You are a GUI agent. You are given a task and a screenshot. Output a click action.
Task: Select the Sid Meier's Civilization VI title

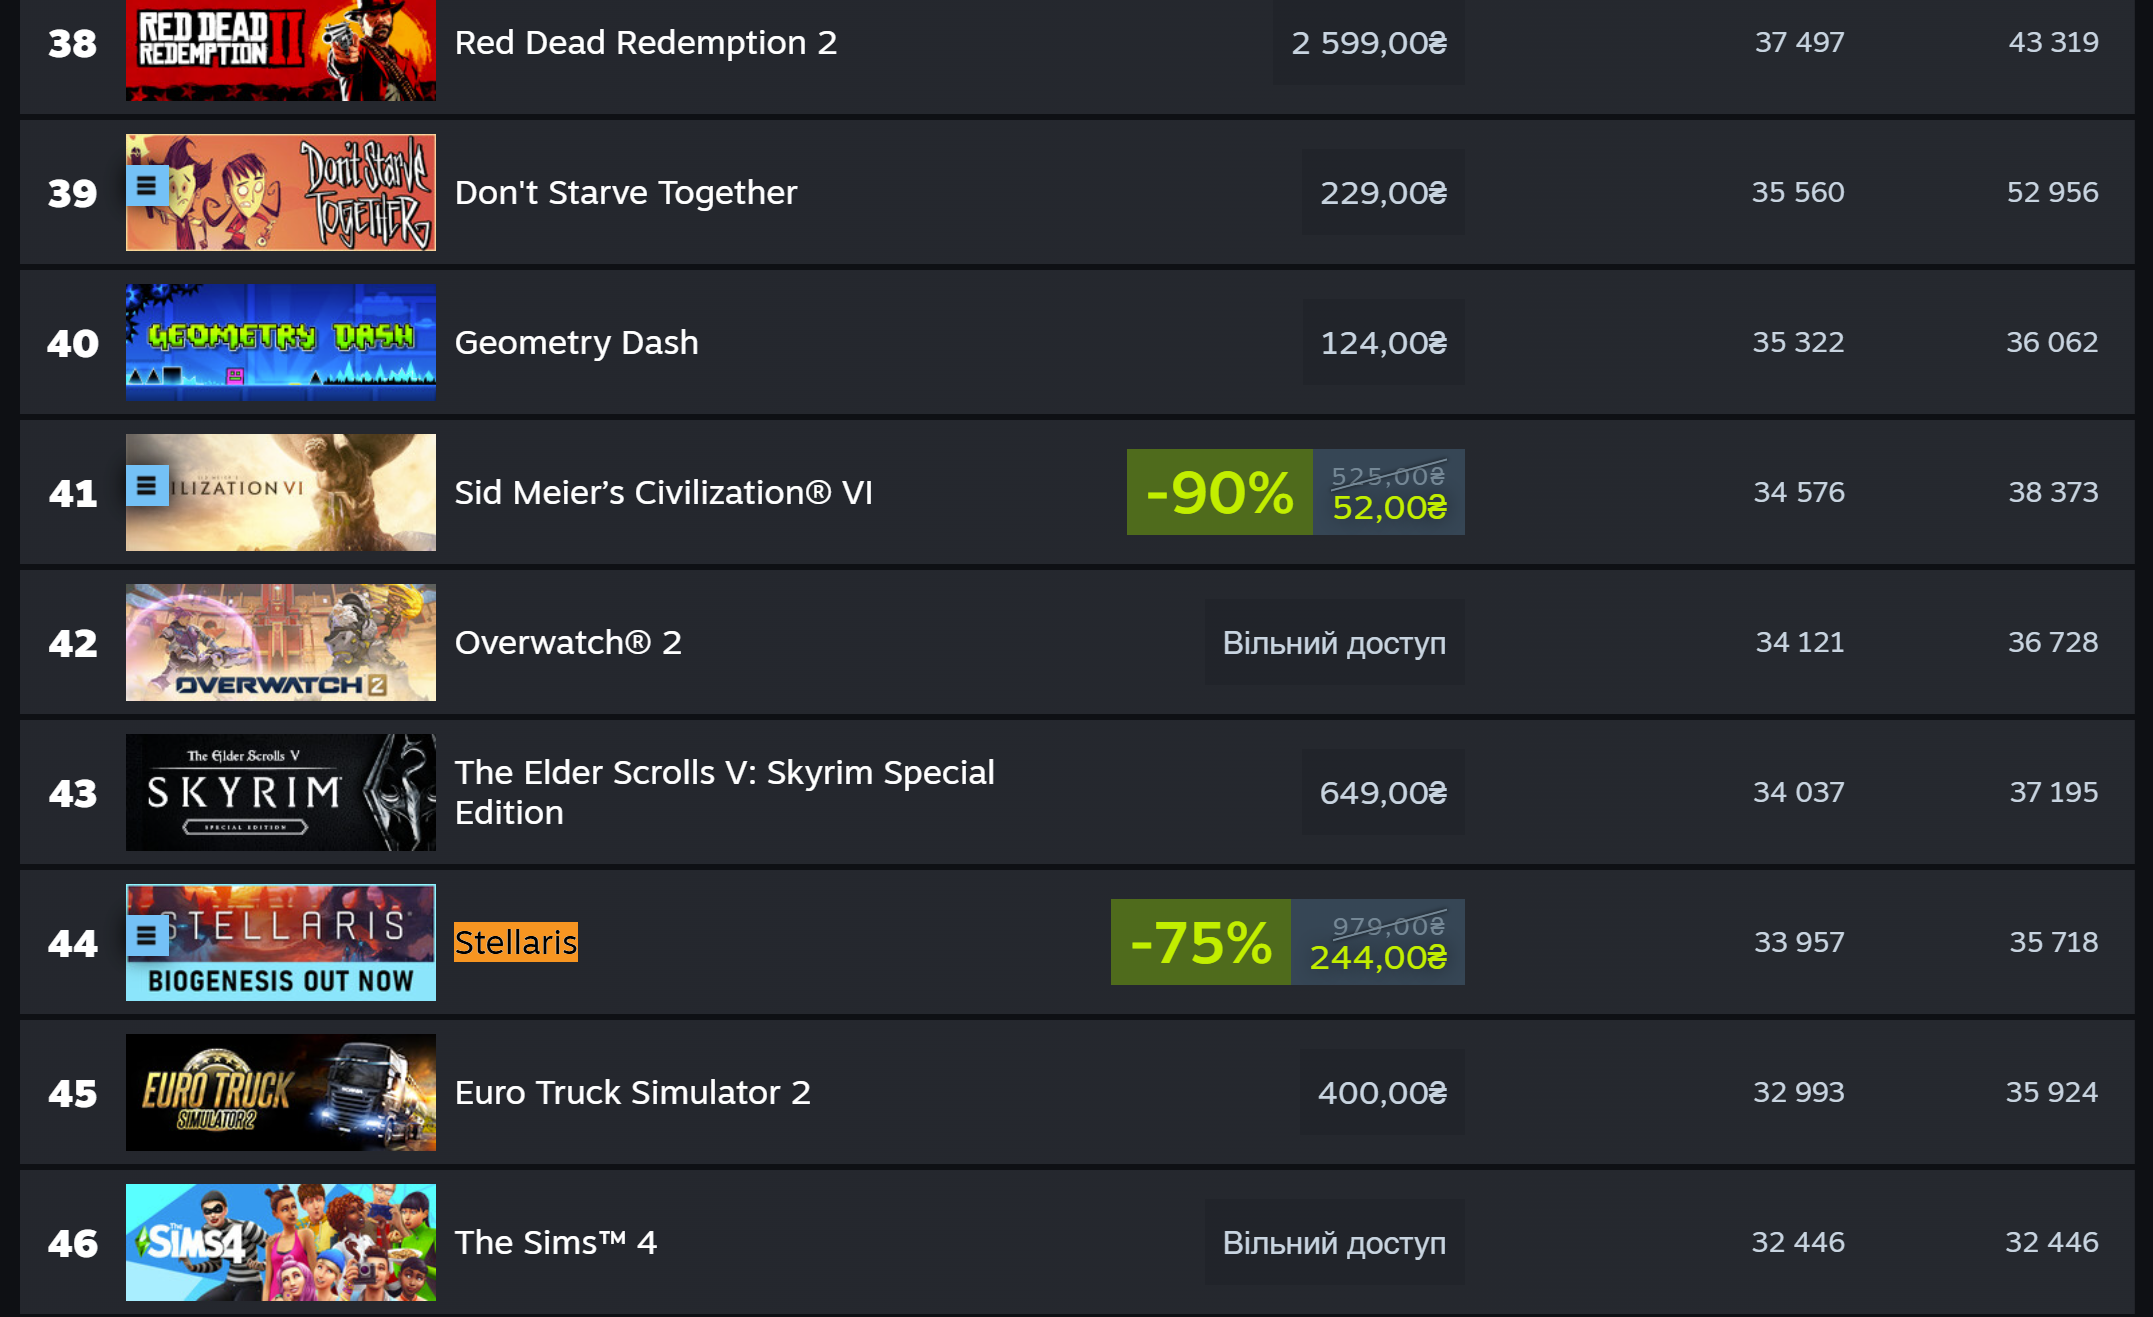coord(664,492)
